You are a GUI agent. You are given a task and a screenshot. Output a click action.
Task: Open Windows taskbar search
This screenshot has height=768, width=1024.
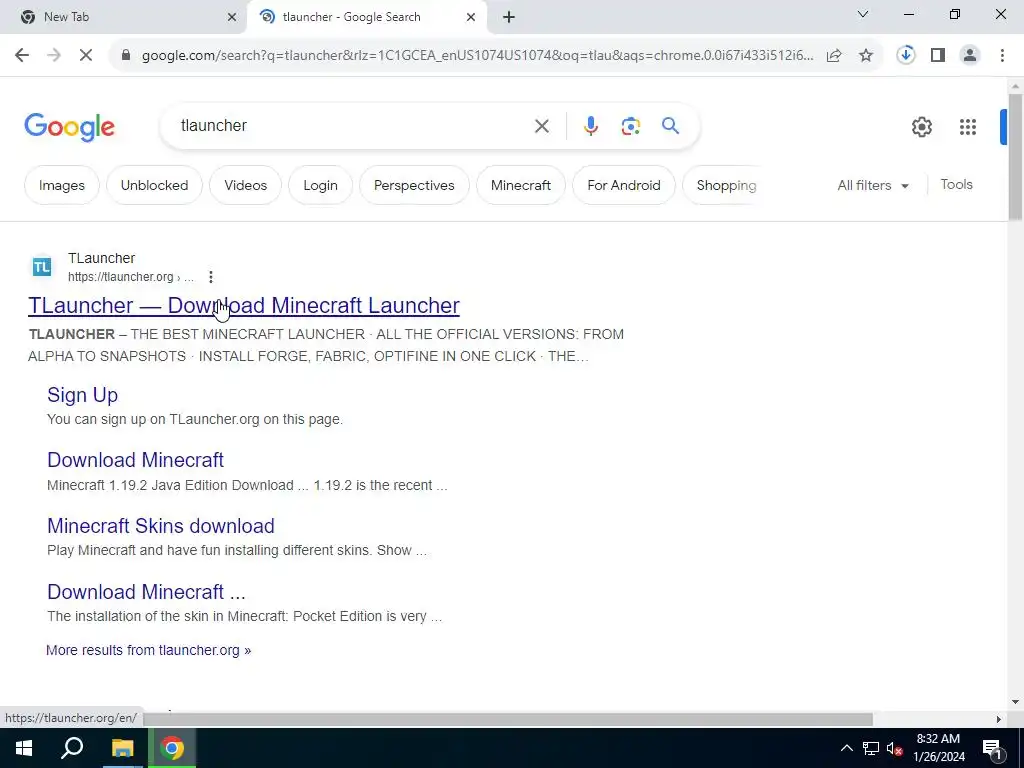[72, 748]
